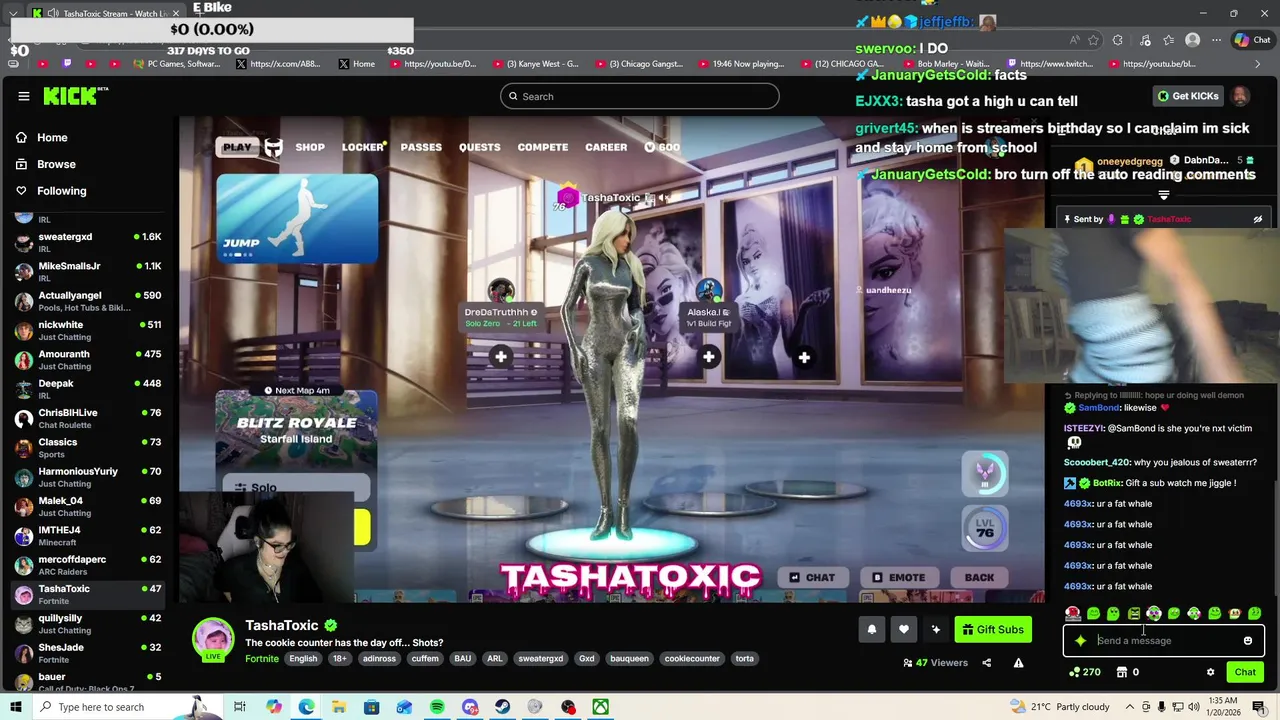Click the green sparkle icon in message box
Viewport: 1280px width, 720px height.
1080,641
